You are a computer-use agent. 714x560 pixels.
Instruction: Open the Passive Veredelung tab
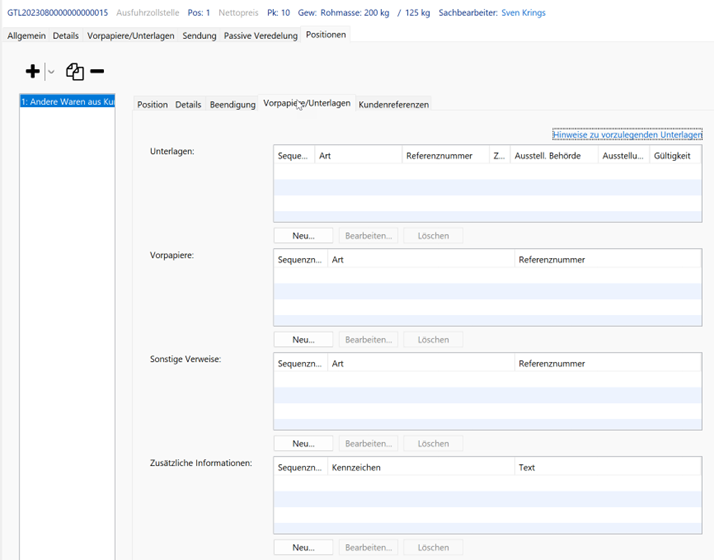click(260, 35)
